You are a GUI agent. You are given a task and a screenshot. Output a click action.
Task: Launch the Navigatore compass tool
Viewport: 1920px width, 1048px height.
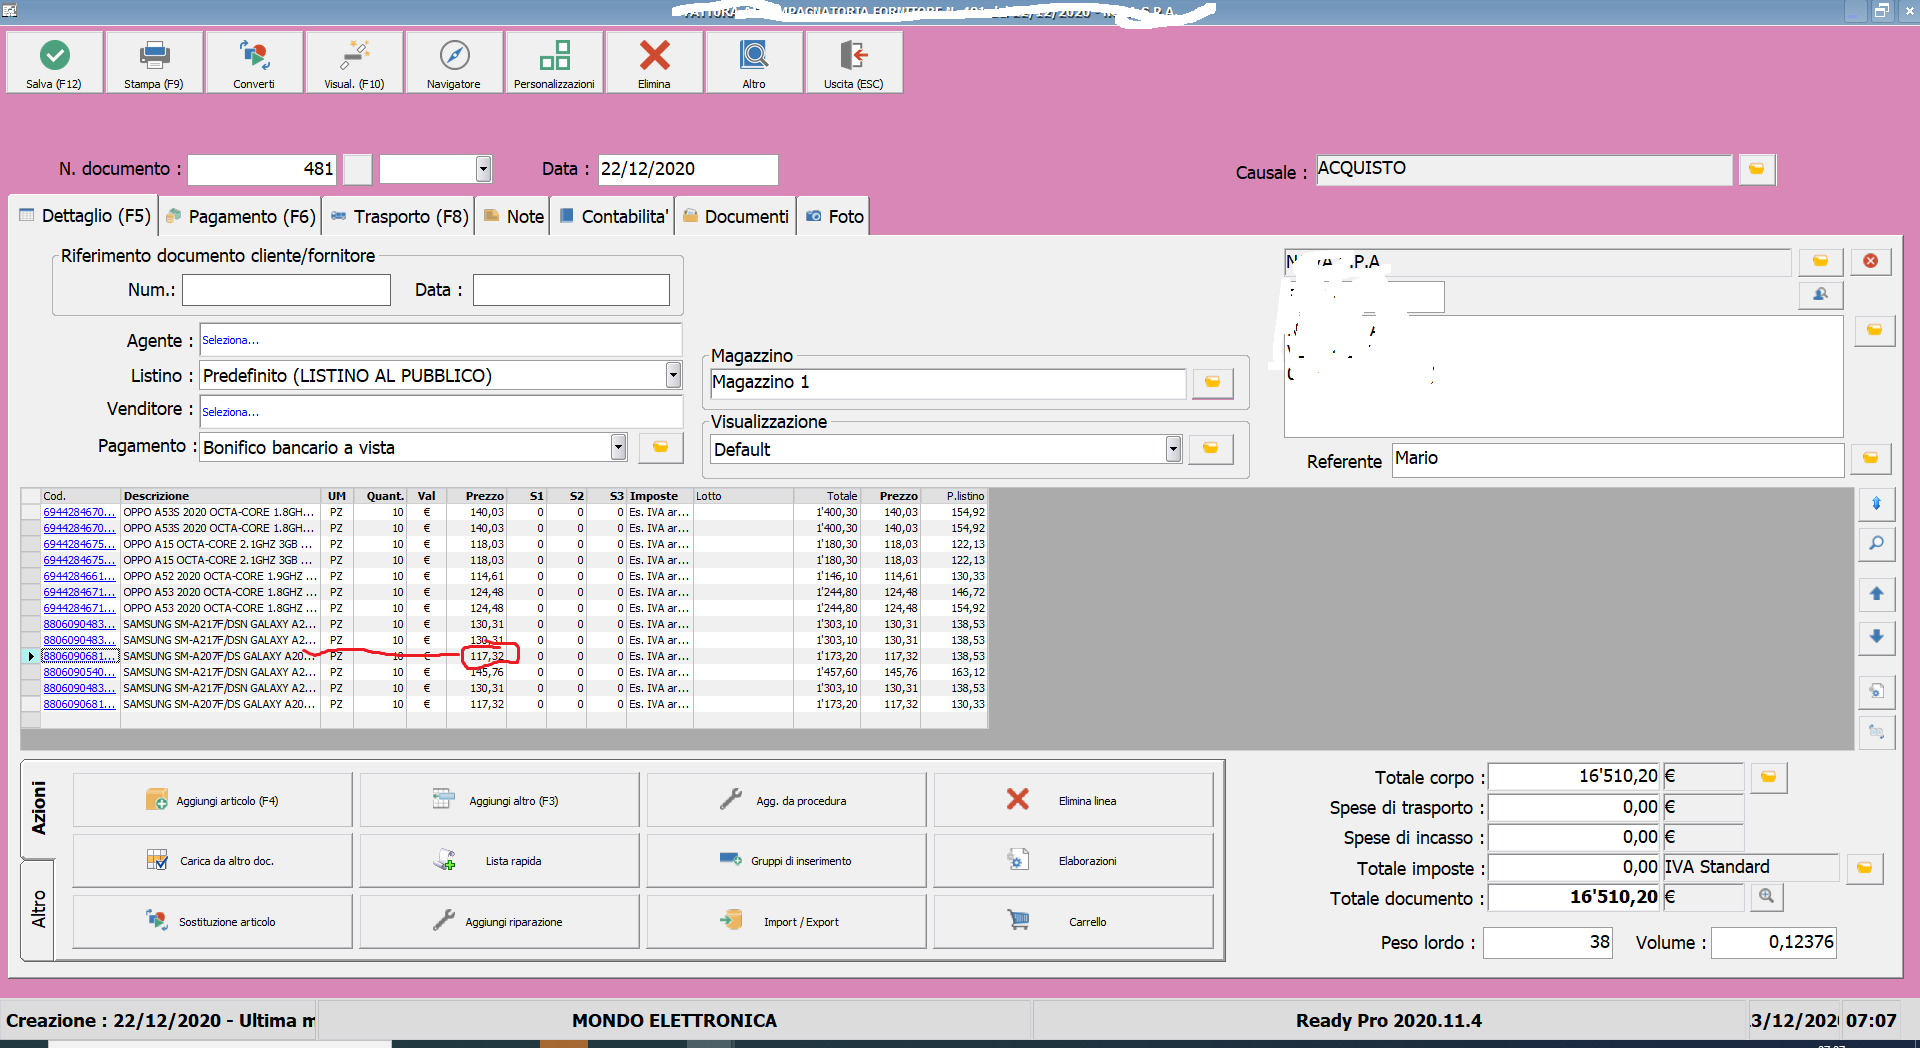click(x=454, y=62)
